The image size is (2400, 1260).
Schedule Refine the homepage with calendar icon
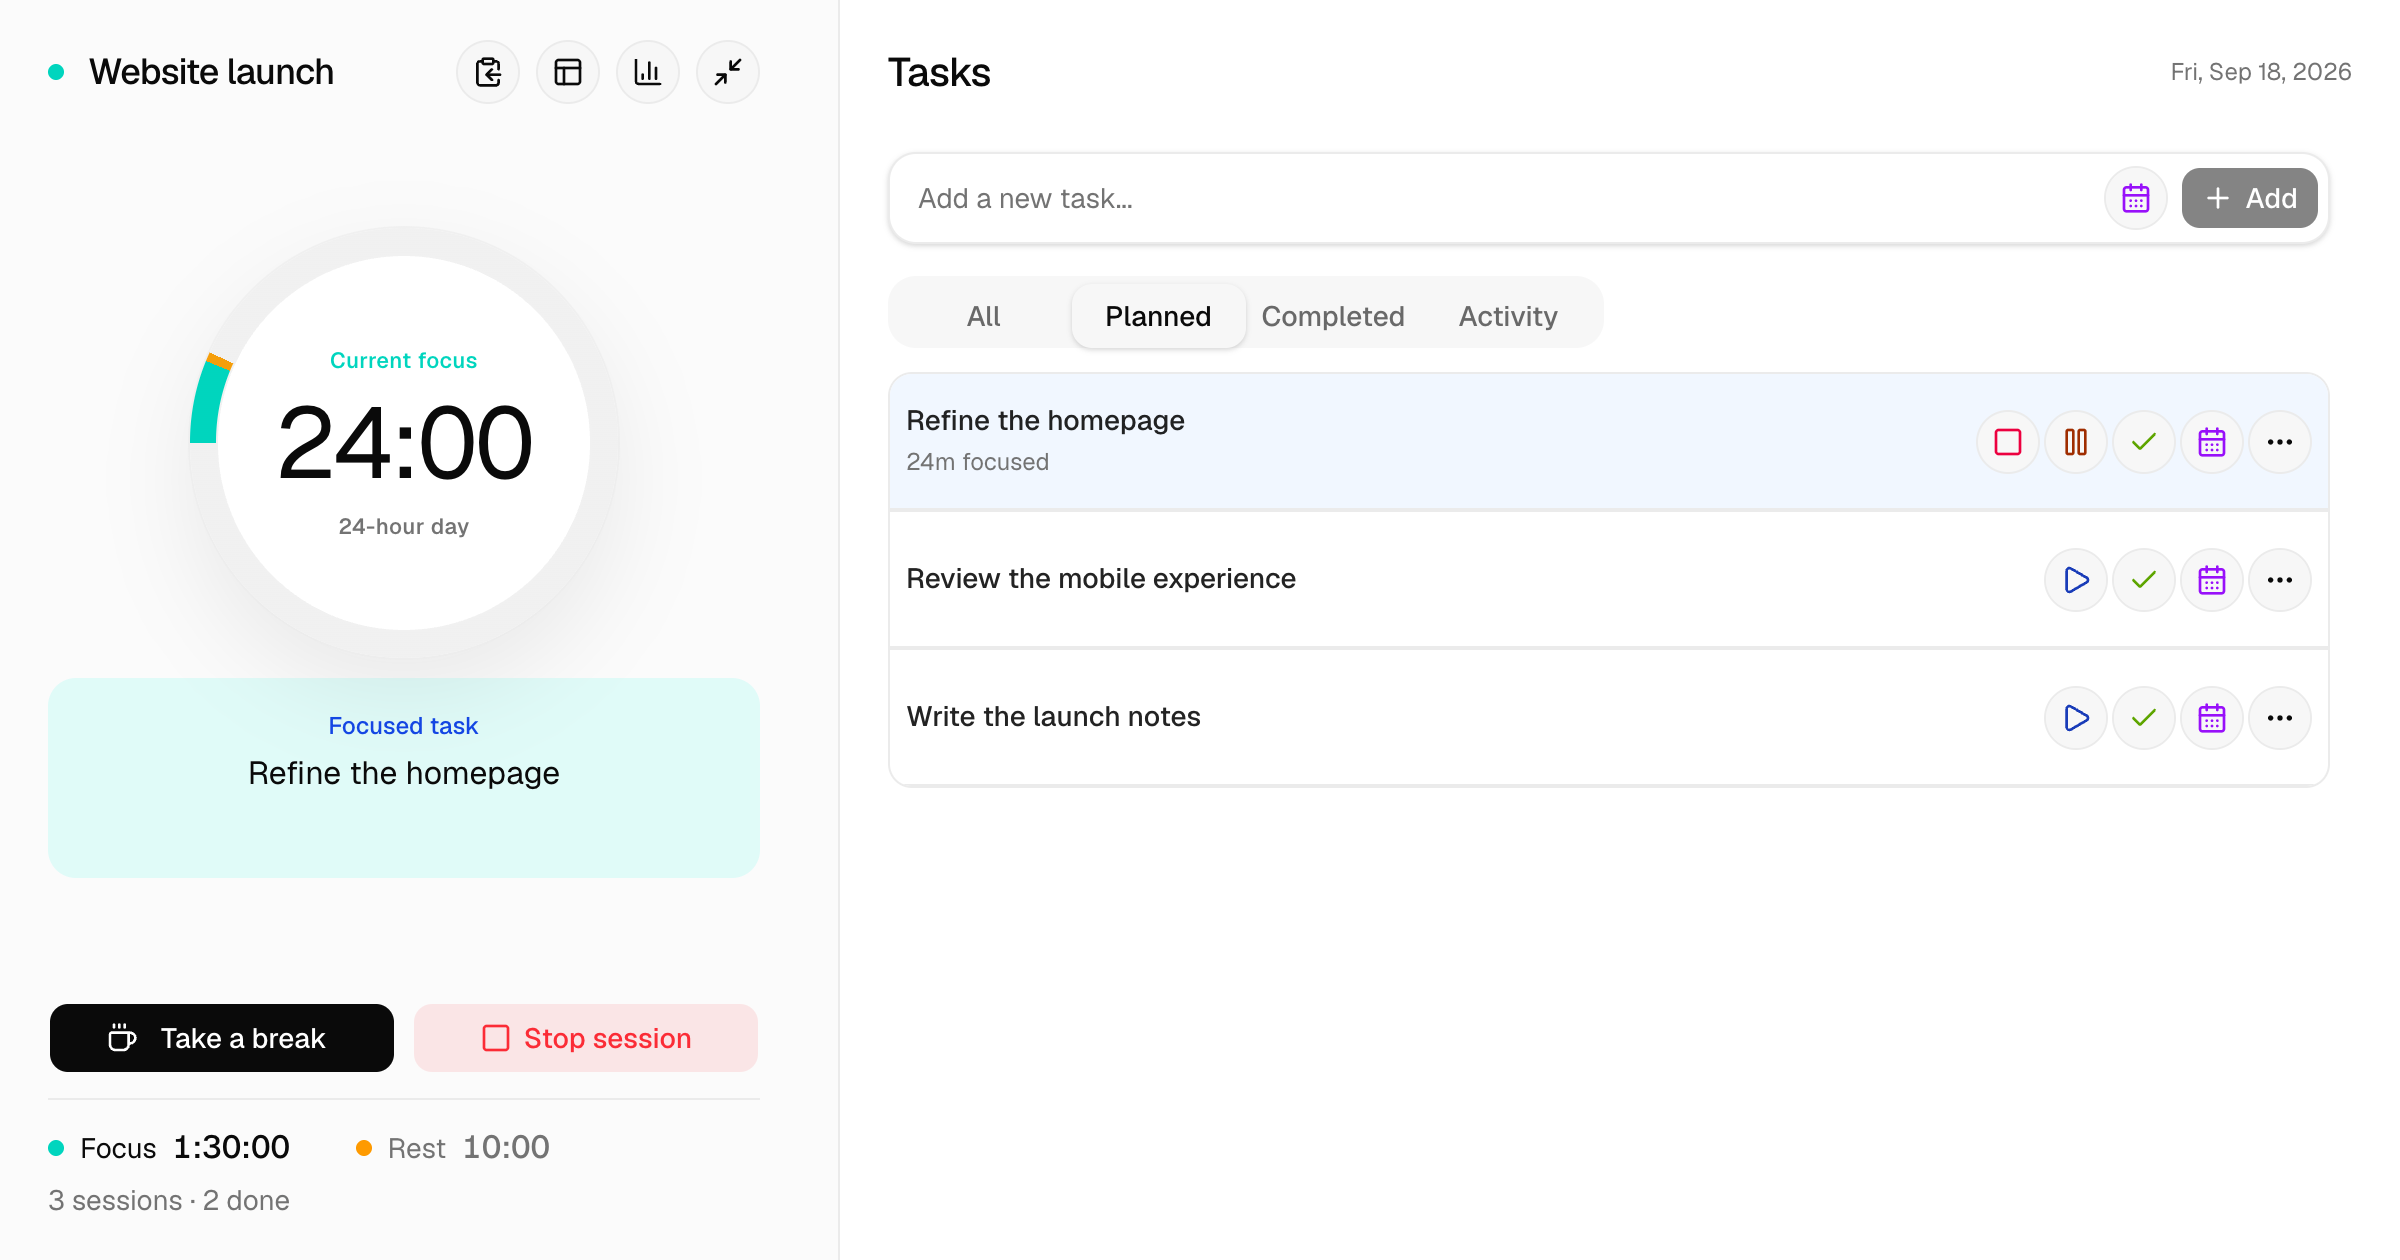point(2212,442)
